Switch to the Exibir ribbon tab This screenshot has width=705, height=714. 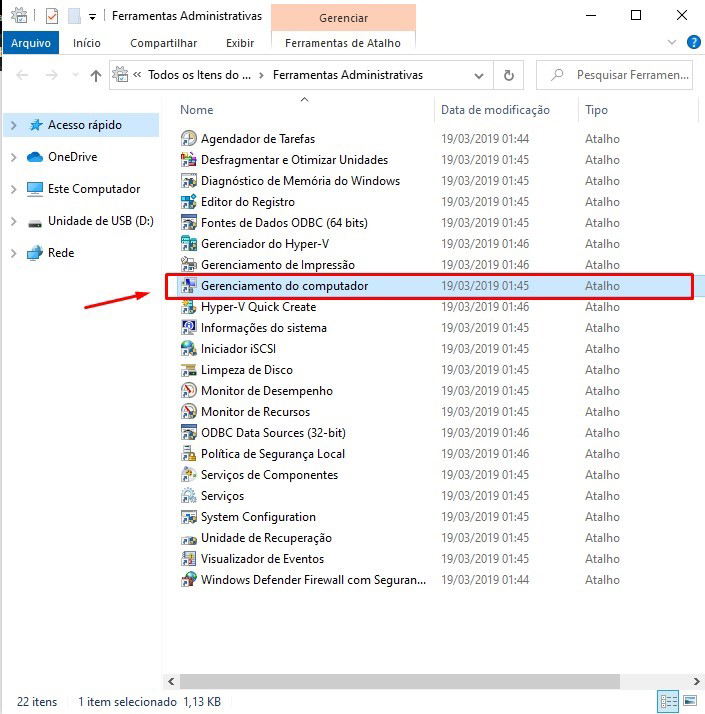[240, 43]
